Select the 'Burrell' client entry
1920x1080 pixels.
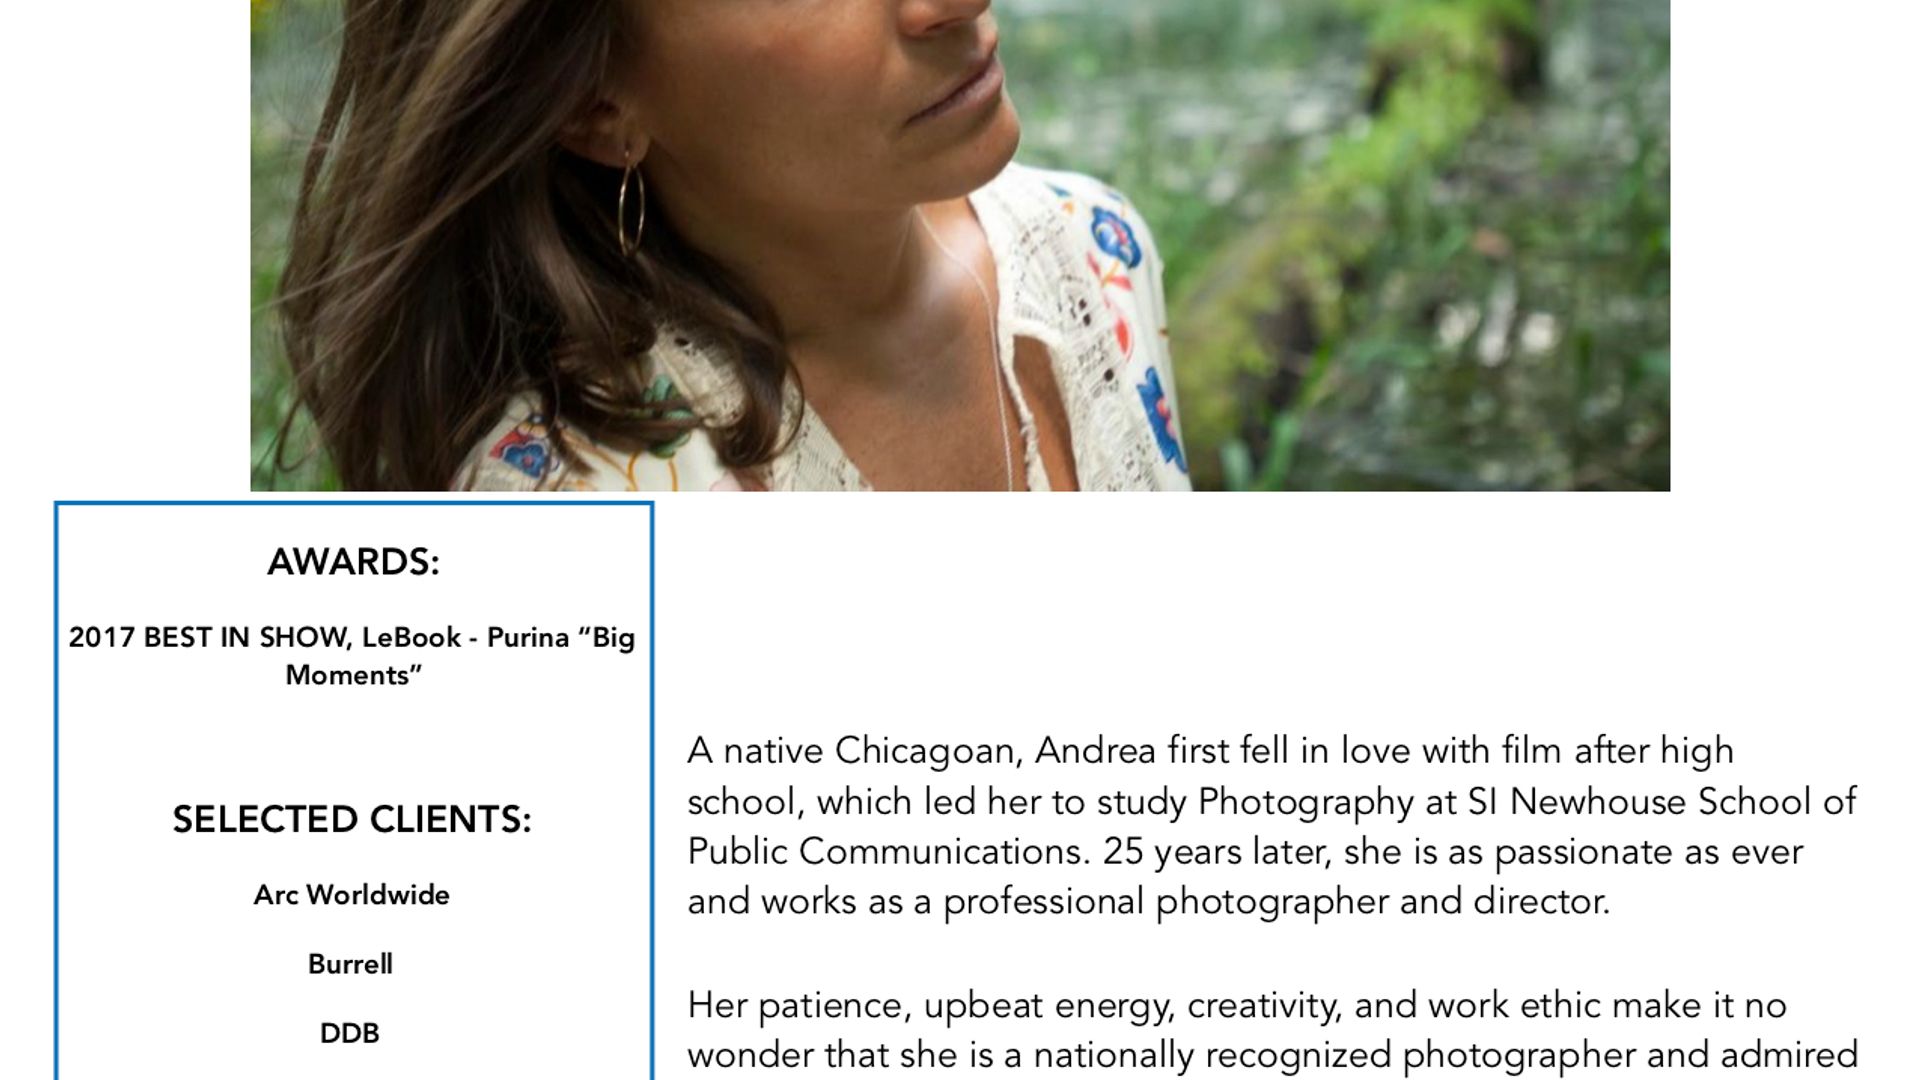[350, 964]
